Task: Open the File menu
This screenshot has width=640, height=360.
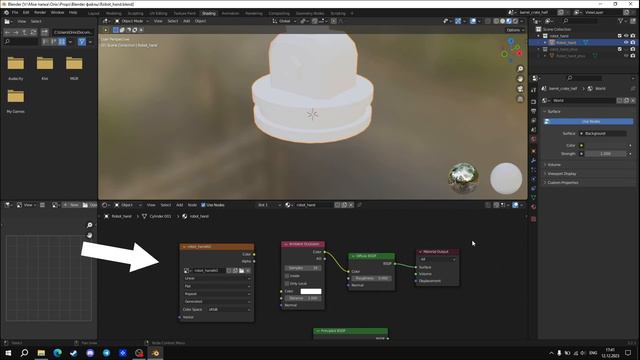Action: pos(15,13)
